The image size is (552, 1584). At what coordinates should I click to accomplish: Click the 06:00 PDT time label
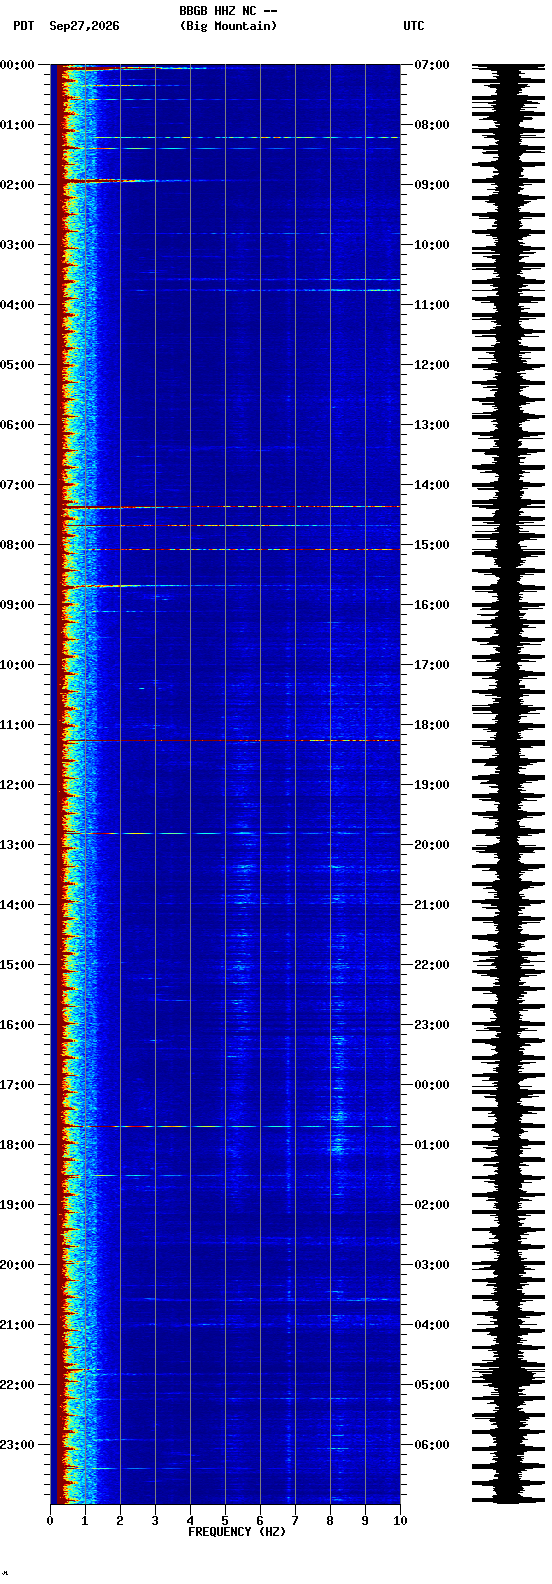coord(18,425)
